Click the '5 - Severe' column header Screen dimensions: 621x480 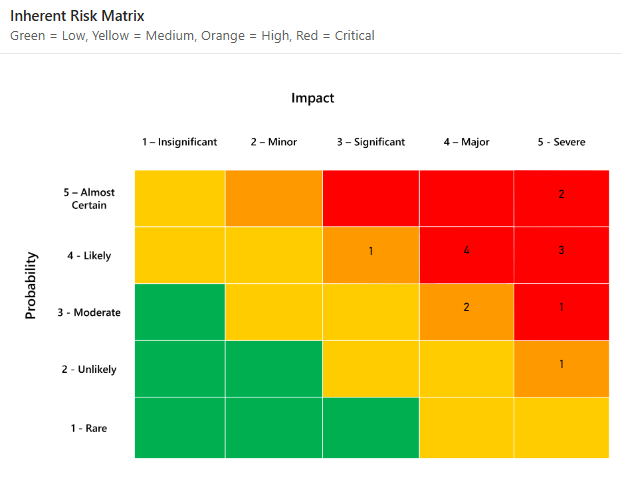click(561, 142)
